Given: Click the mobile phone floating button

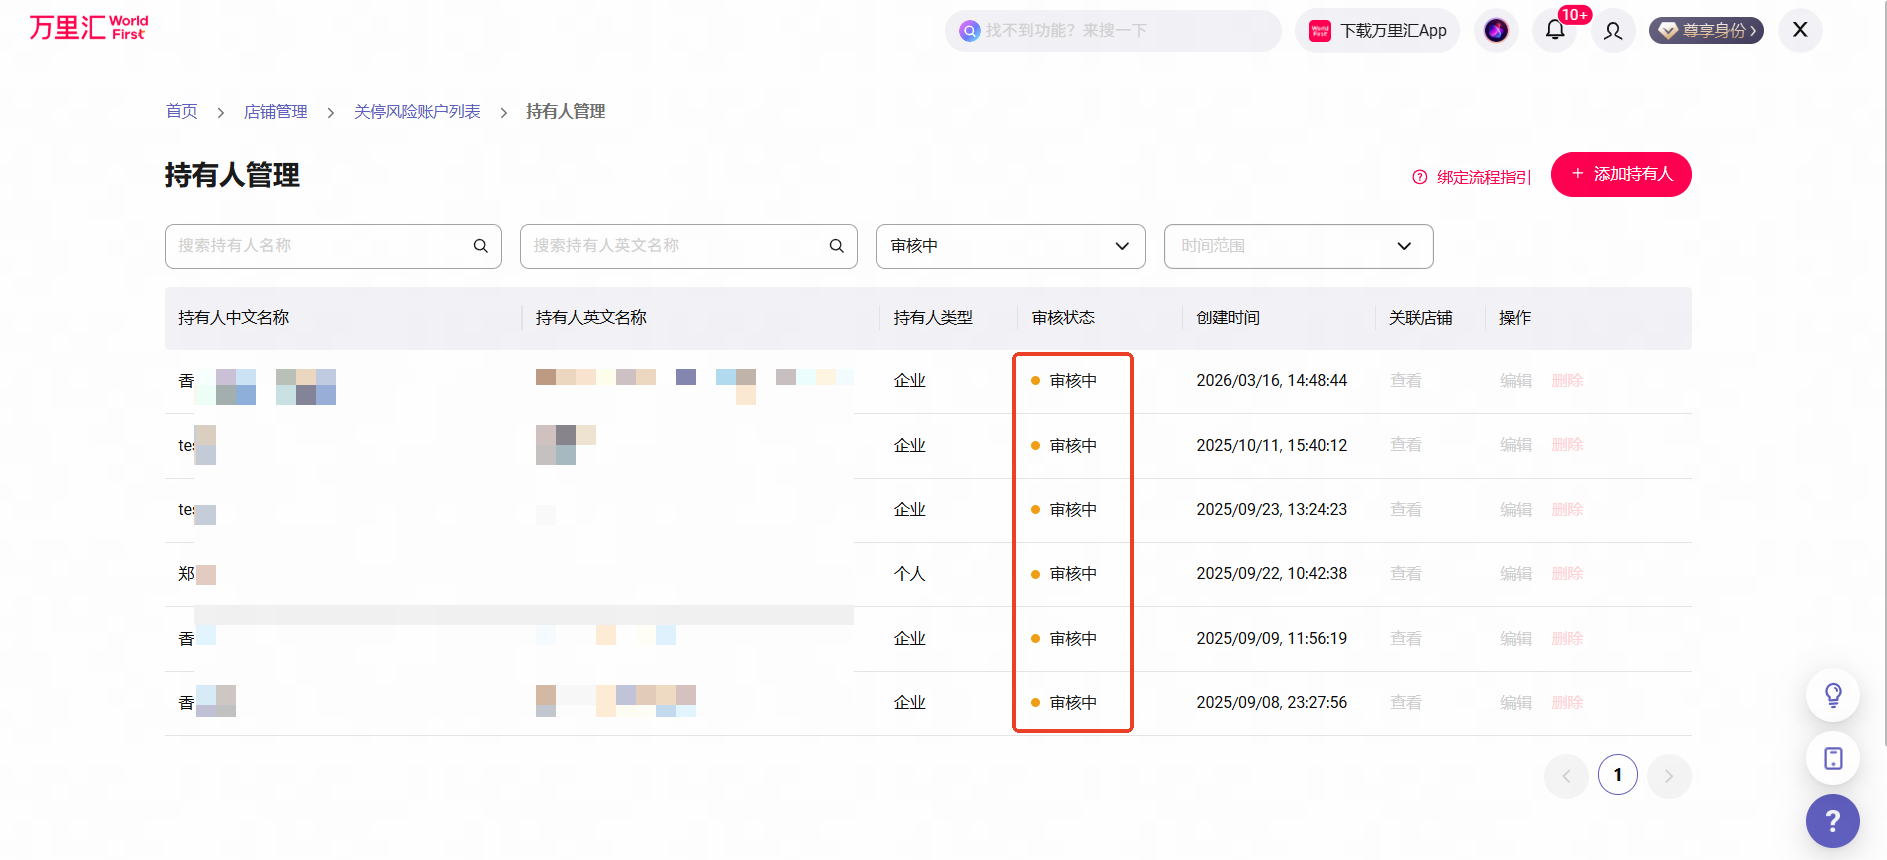Looking at the screenshot, I should [x=1833, y=758].
